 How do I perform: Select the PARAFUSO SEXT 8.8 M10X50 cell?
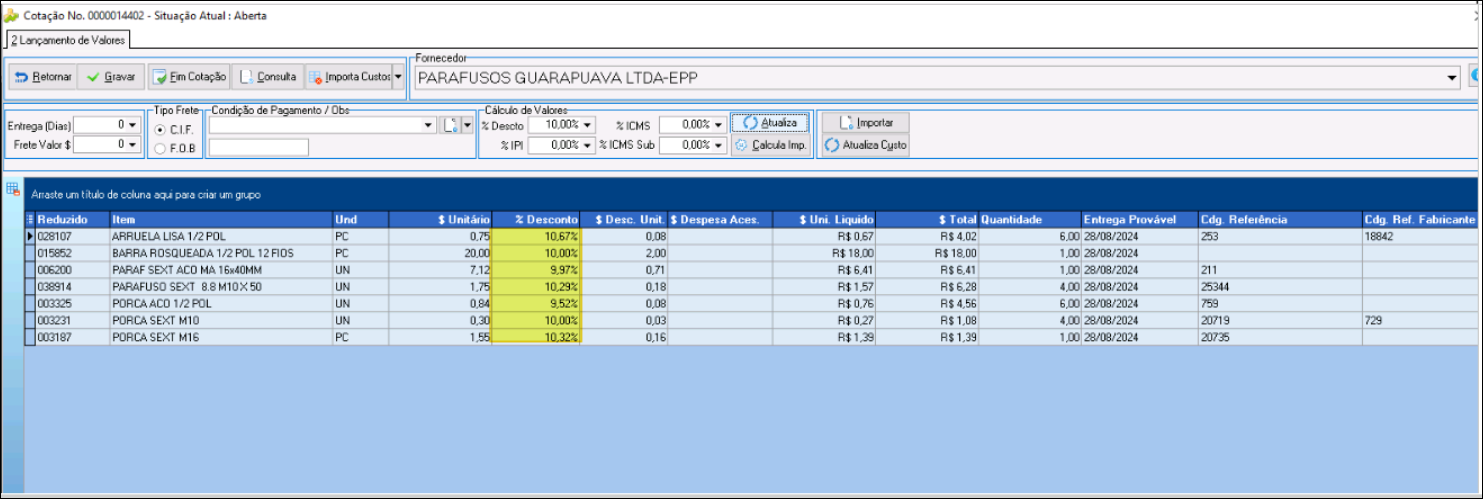point(221,287)
